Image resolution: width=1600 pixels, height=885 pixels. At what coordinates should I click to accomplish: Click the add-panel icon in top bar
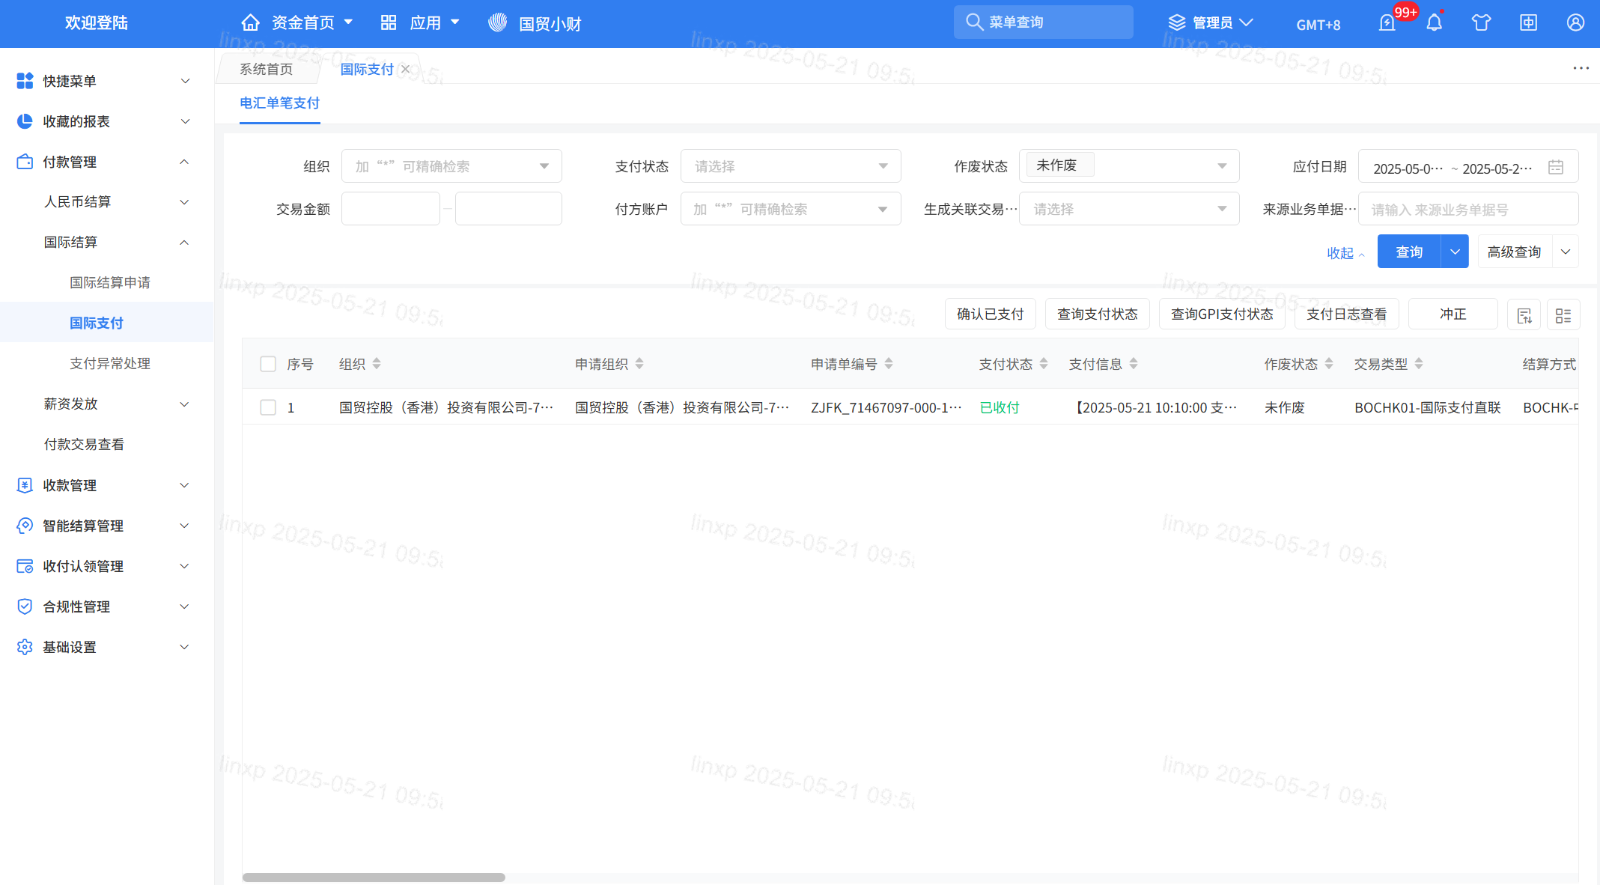click(1528, 23)
